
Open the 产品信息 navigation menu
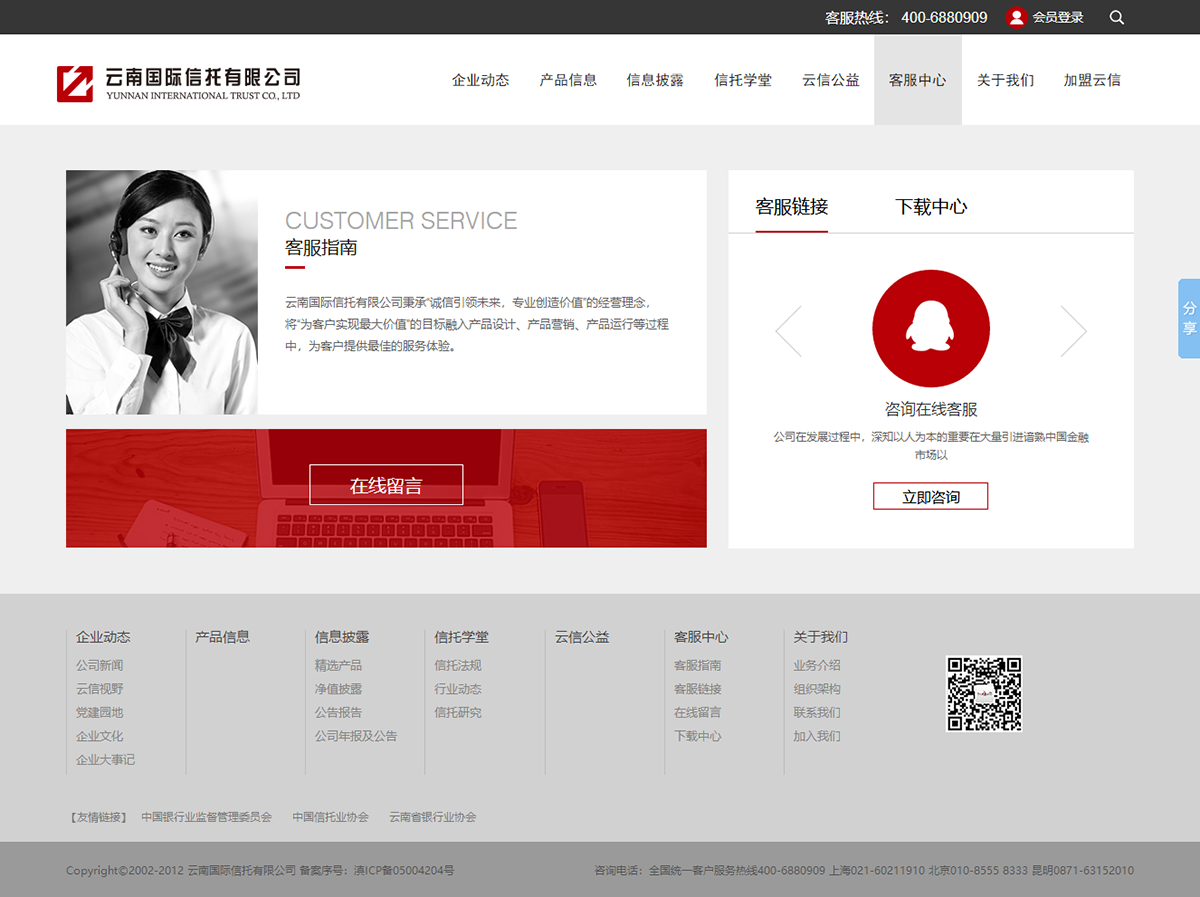[568, 80]
